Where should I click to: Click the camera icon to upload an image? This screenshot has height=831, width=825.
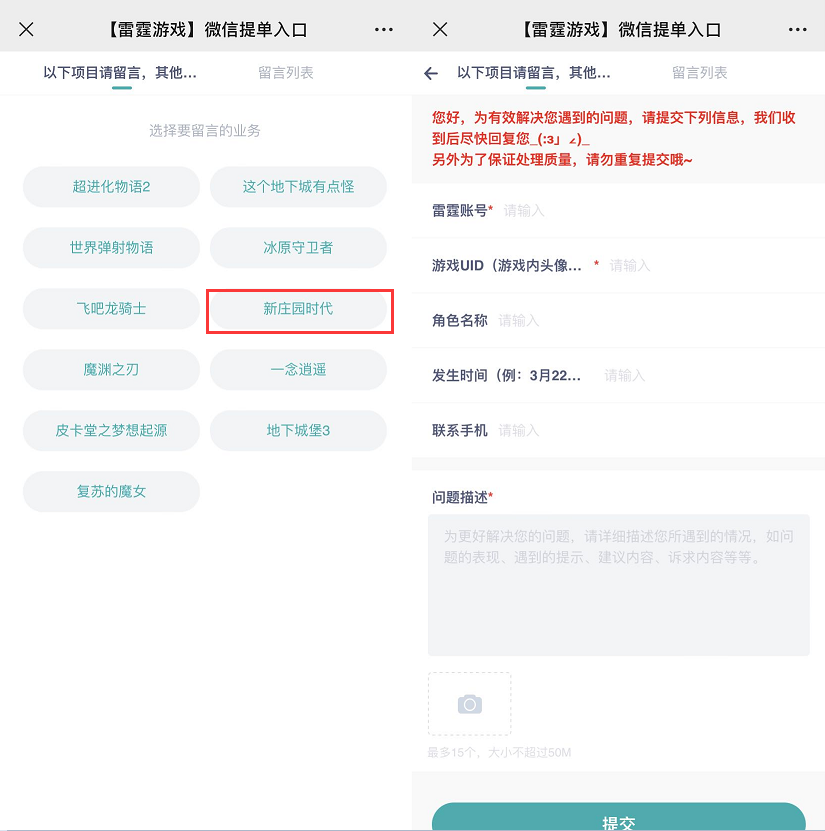click(469, 704)
